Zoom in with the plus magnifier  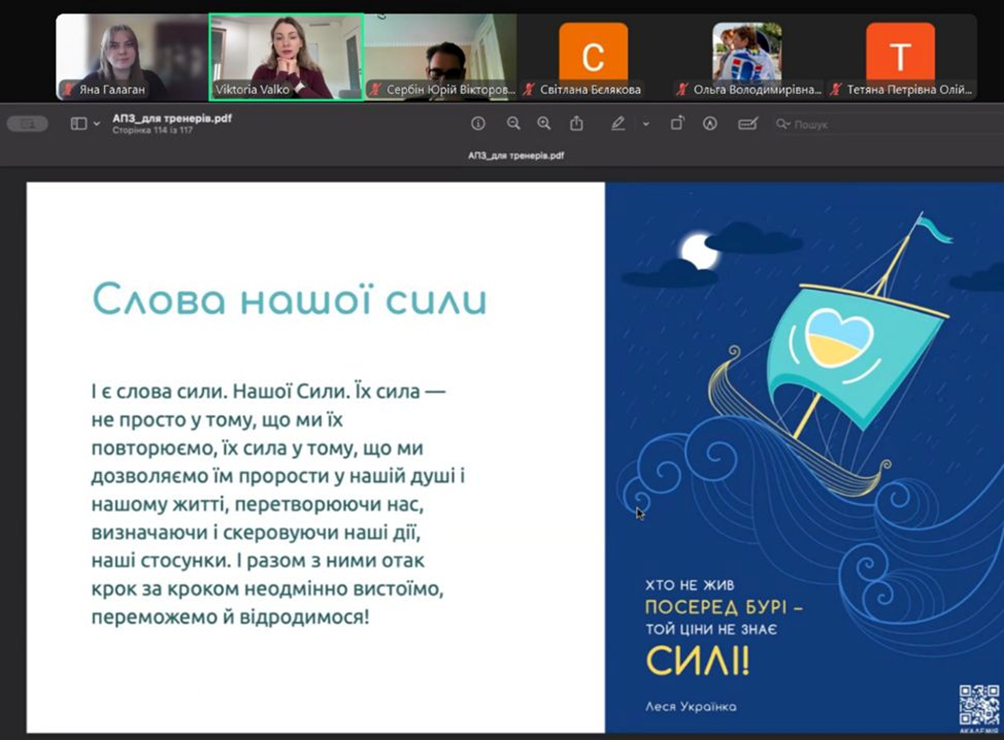pos(544,124)
